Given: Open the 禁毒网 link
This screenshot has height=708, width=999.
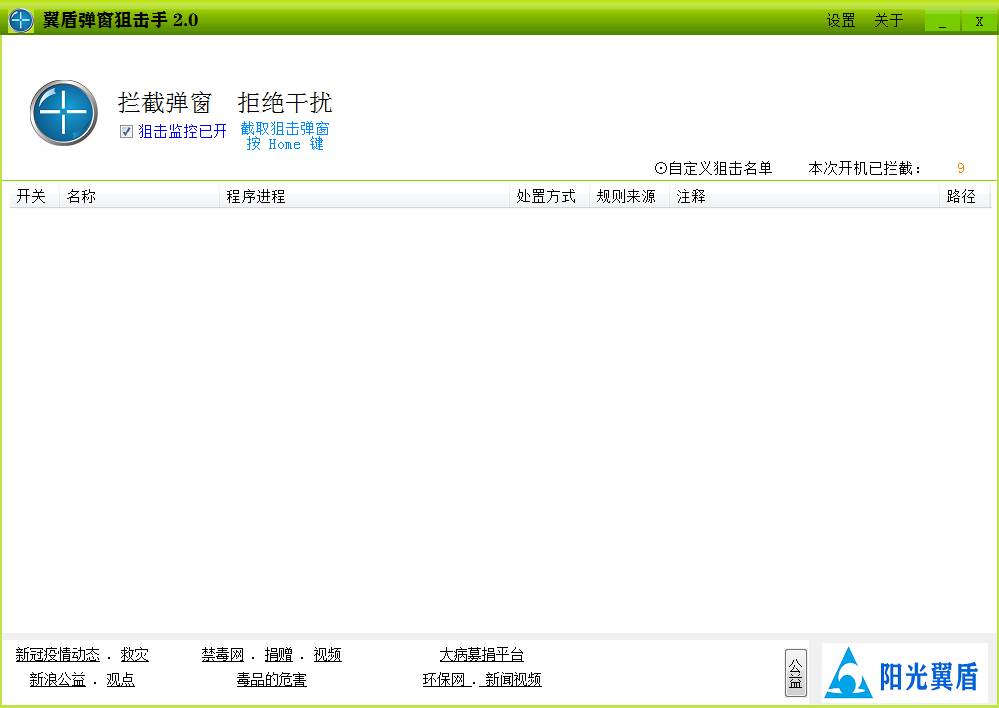Looking at the screenshot, I should click(222, 655).
